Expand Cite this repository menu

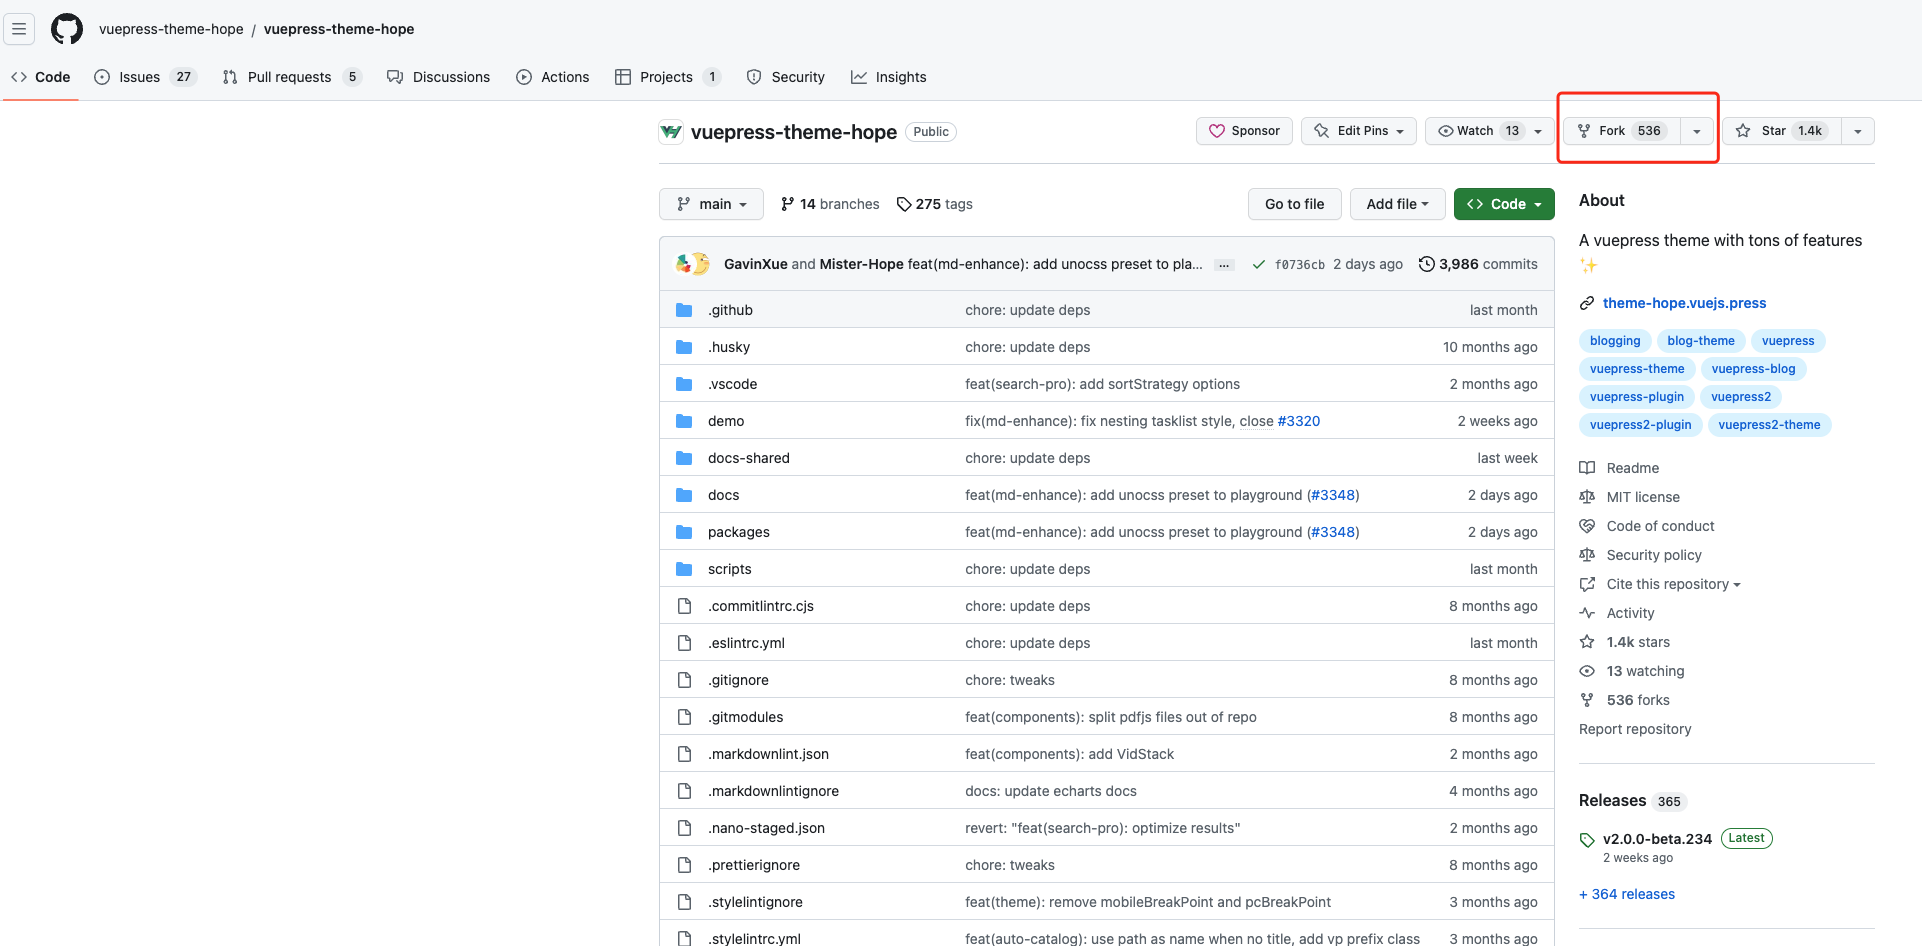[x=1673, y=584]
